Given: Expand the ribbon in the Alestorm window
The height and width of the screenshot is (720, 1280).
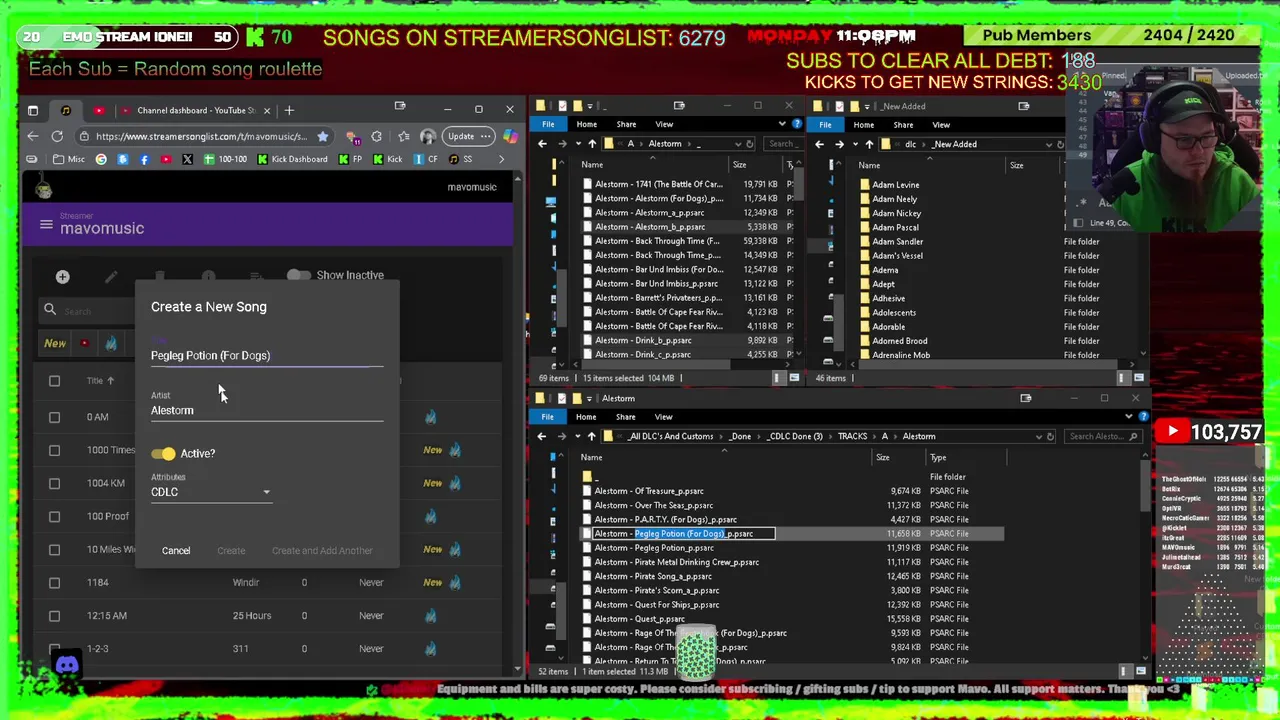Looking at the screenshot, I should 1128,416.
